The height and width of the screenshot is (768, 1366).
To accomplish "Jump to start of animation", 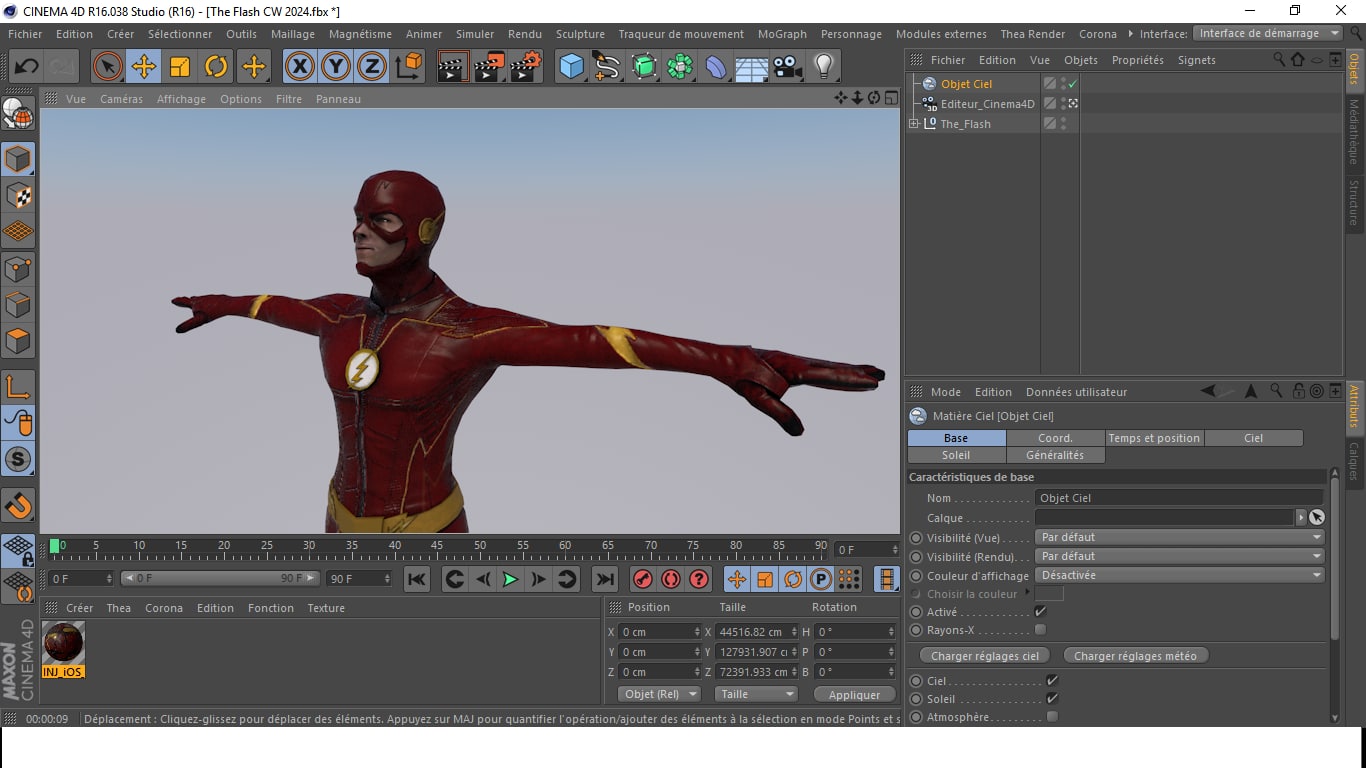I will 417,579.
